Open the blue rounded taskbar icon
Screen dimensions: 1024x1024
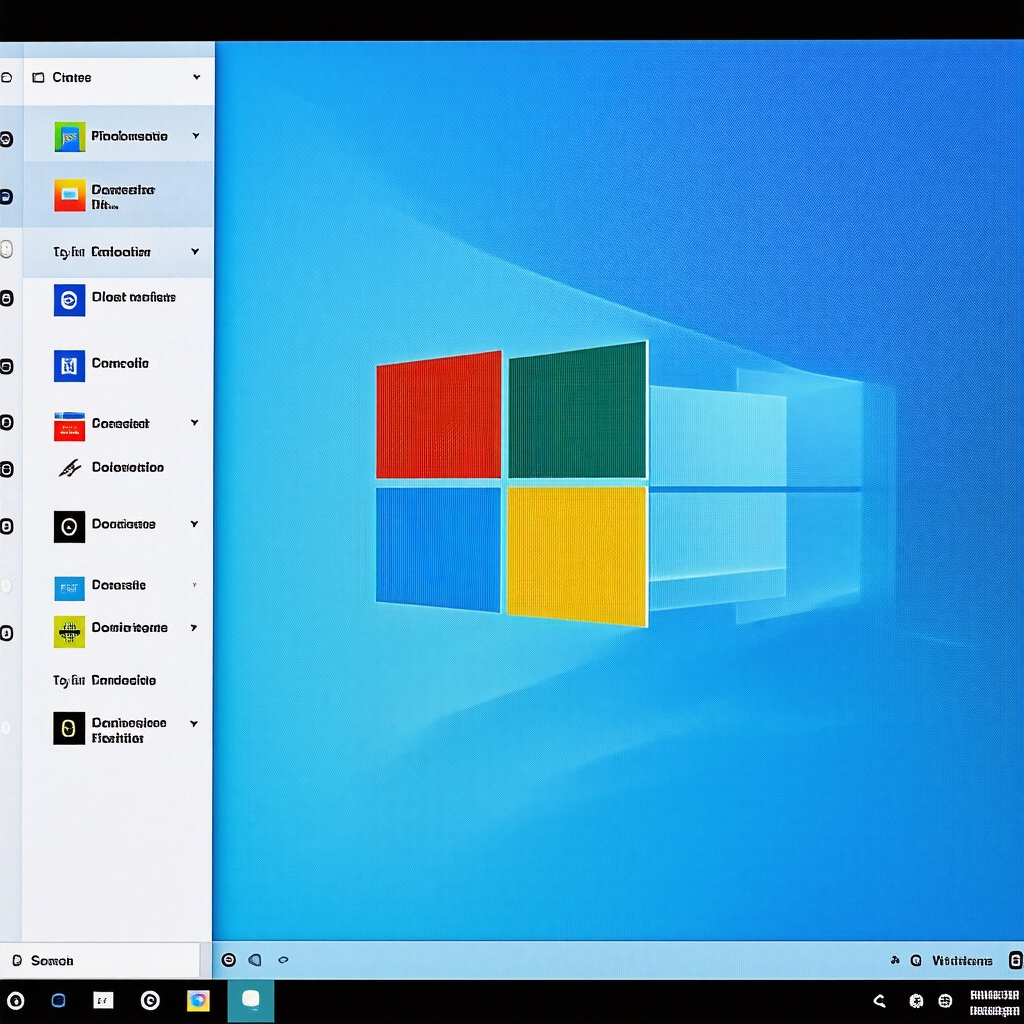[x=58, y=1000]
